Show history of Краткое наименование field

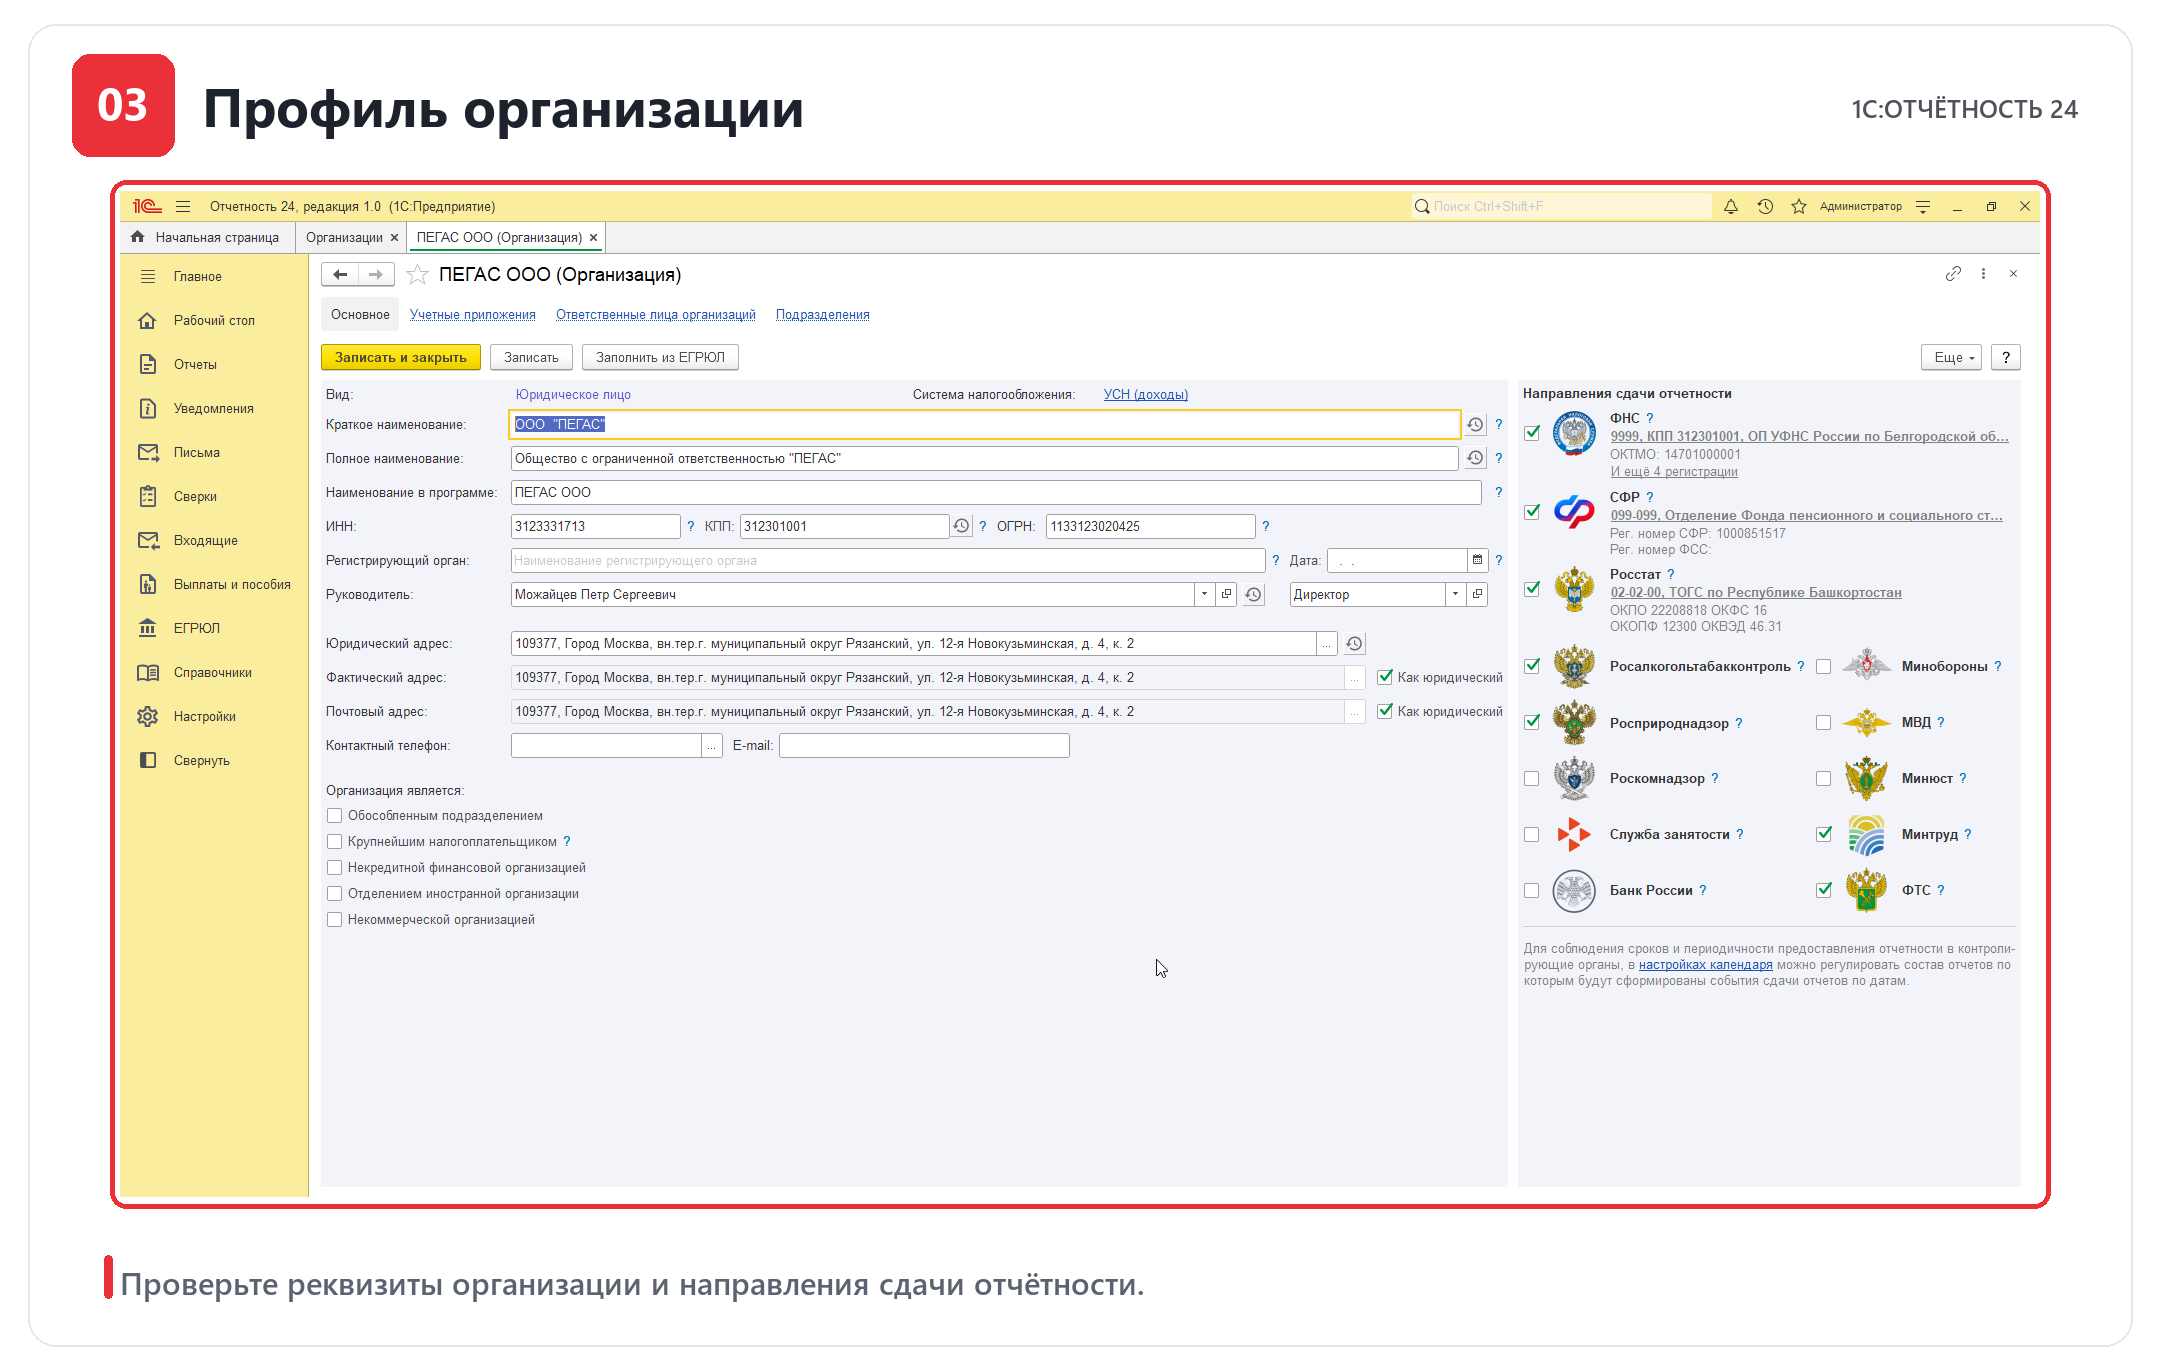1475,425
